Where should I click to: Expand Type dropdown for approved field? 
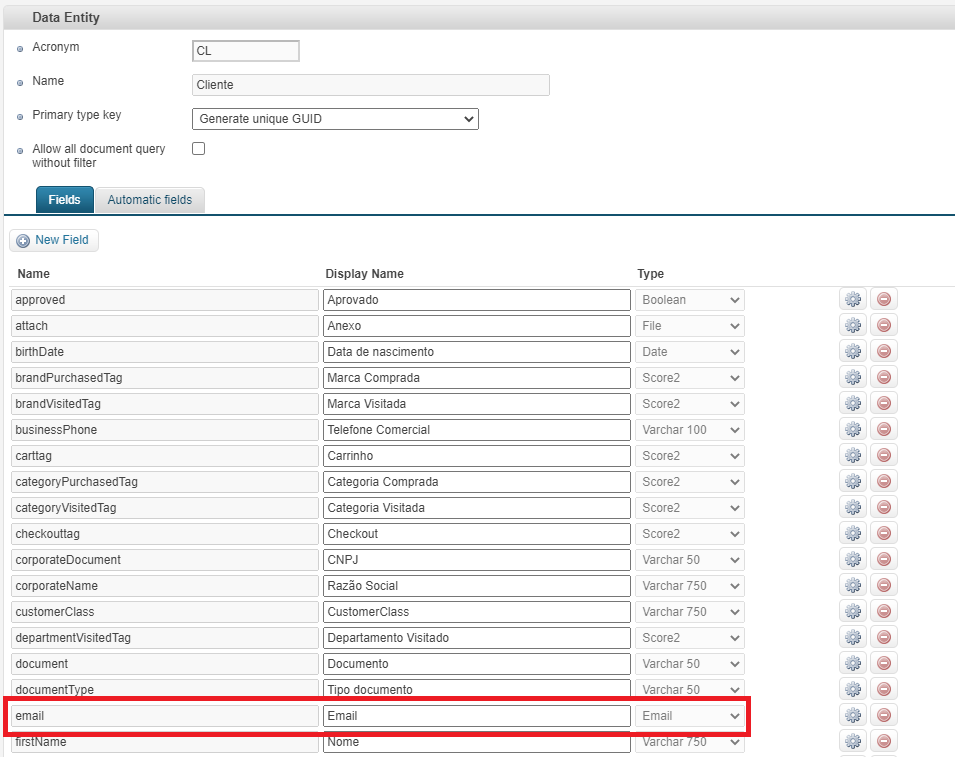689,299
